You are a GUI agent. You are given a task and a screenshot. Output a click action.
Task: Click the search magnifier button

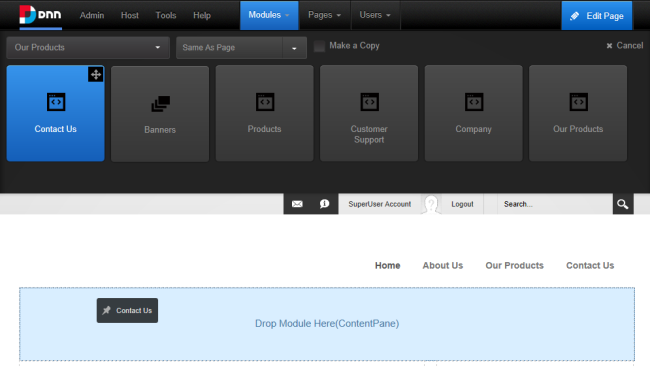coord(623,204)
